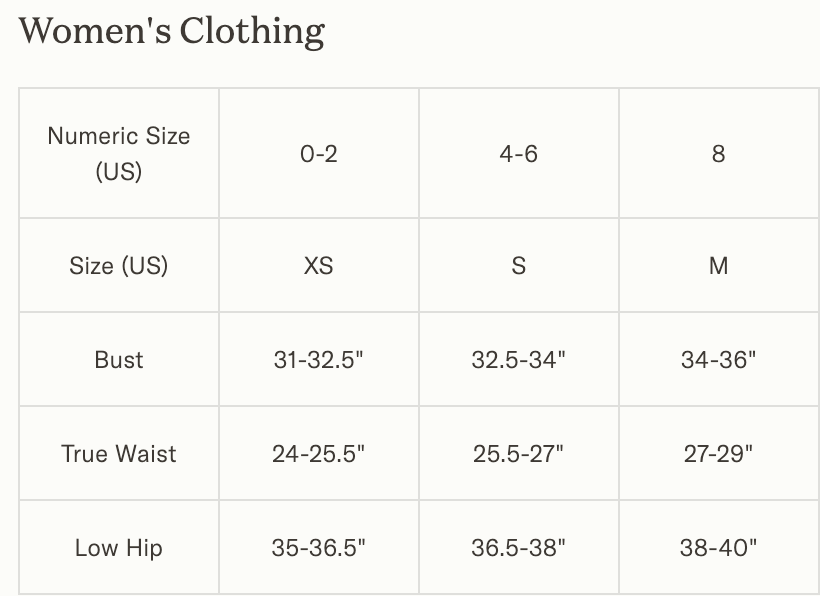Select the Size (US) row label
Image resolution: width=820 pixels, height=596 pixels.
pos(119,266)
